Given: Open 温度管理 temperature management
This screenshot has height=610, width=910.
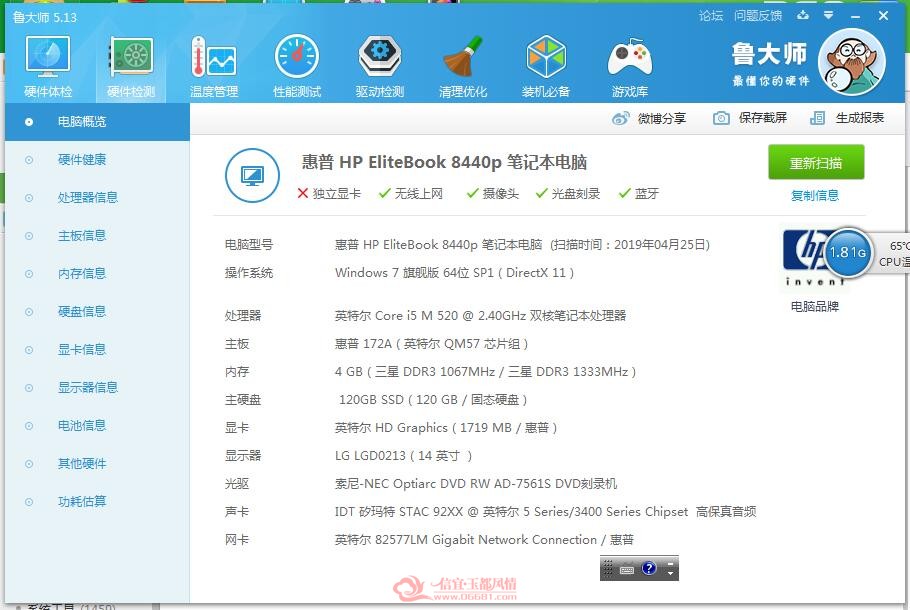Looking at the screenshot, I should pyautogui.click(x=214, y=66).
